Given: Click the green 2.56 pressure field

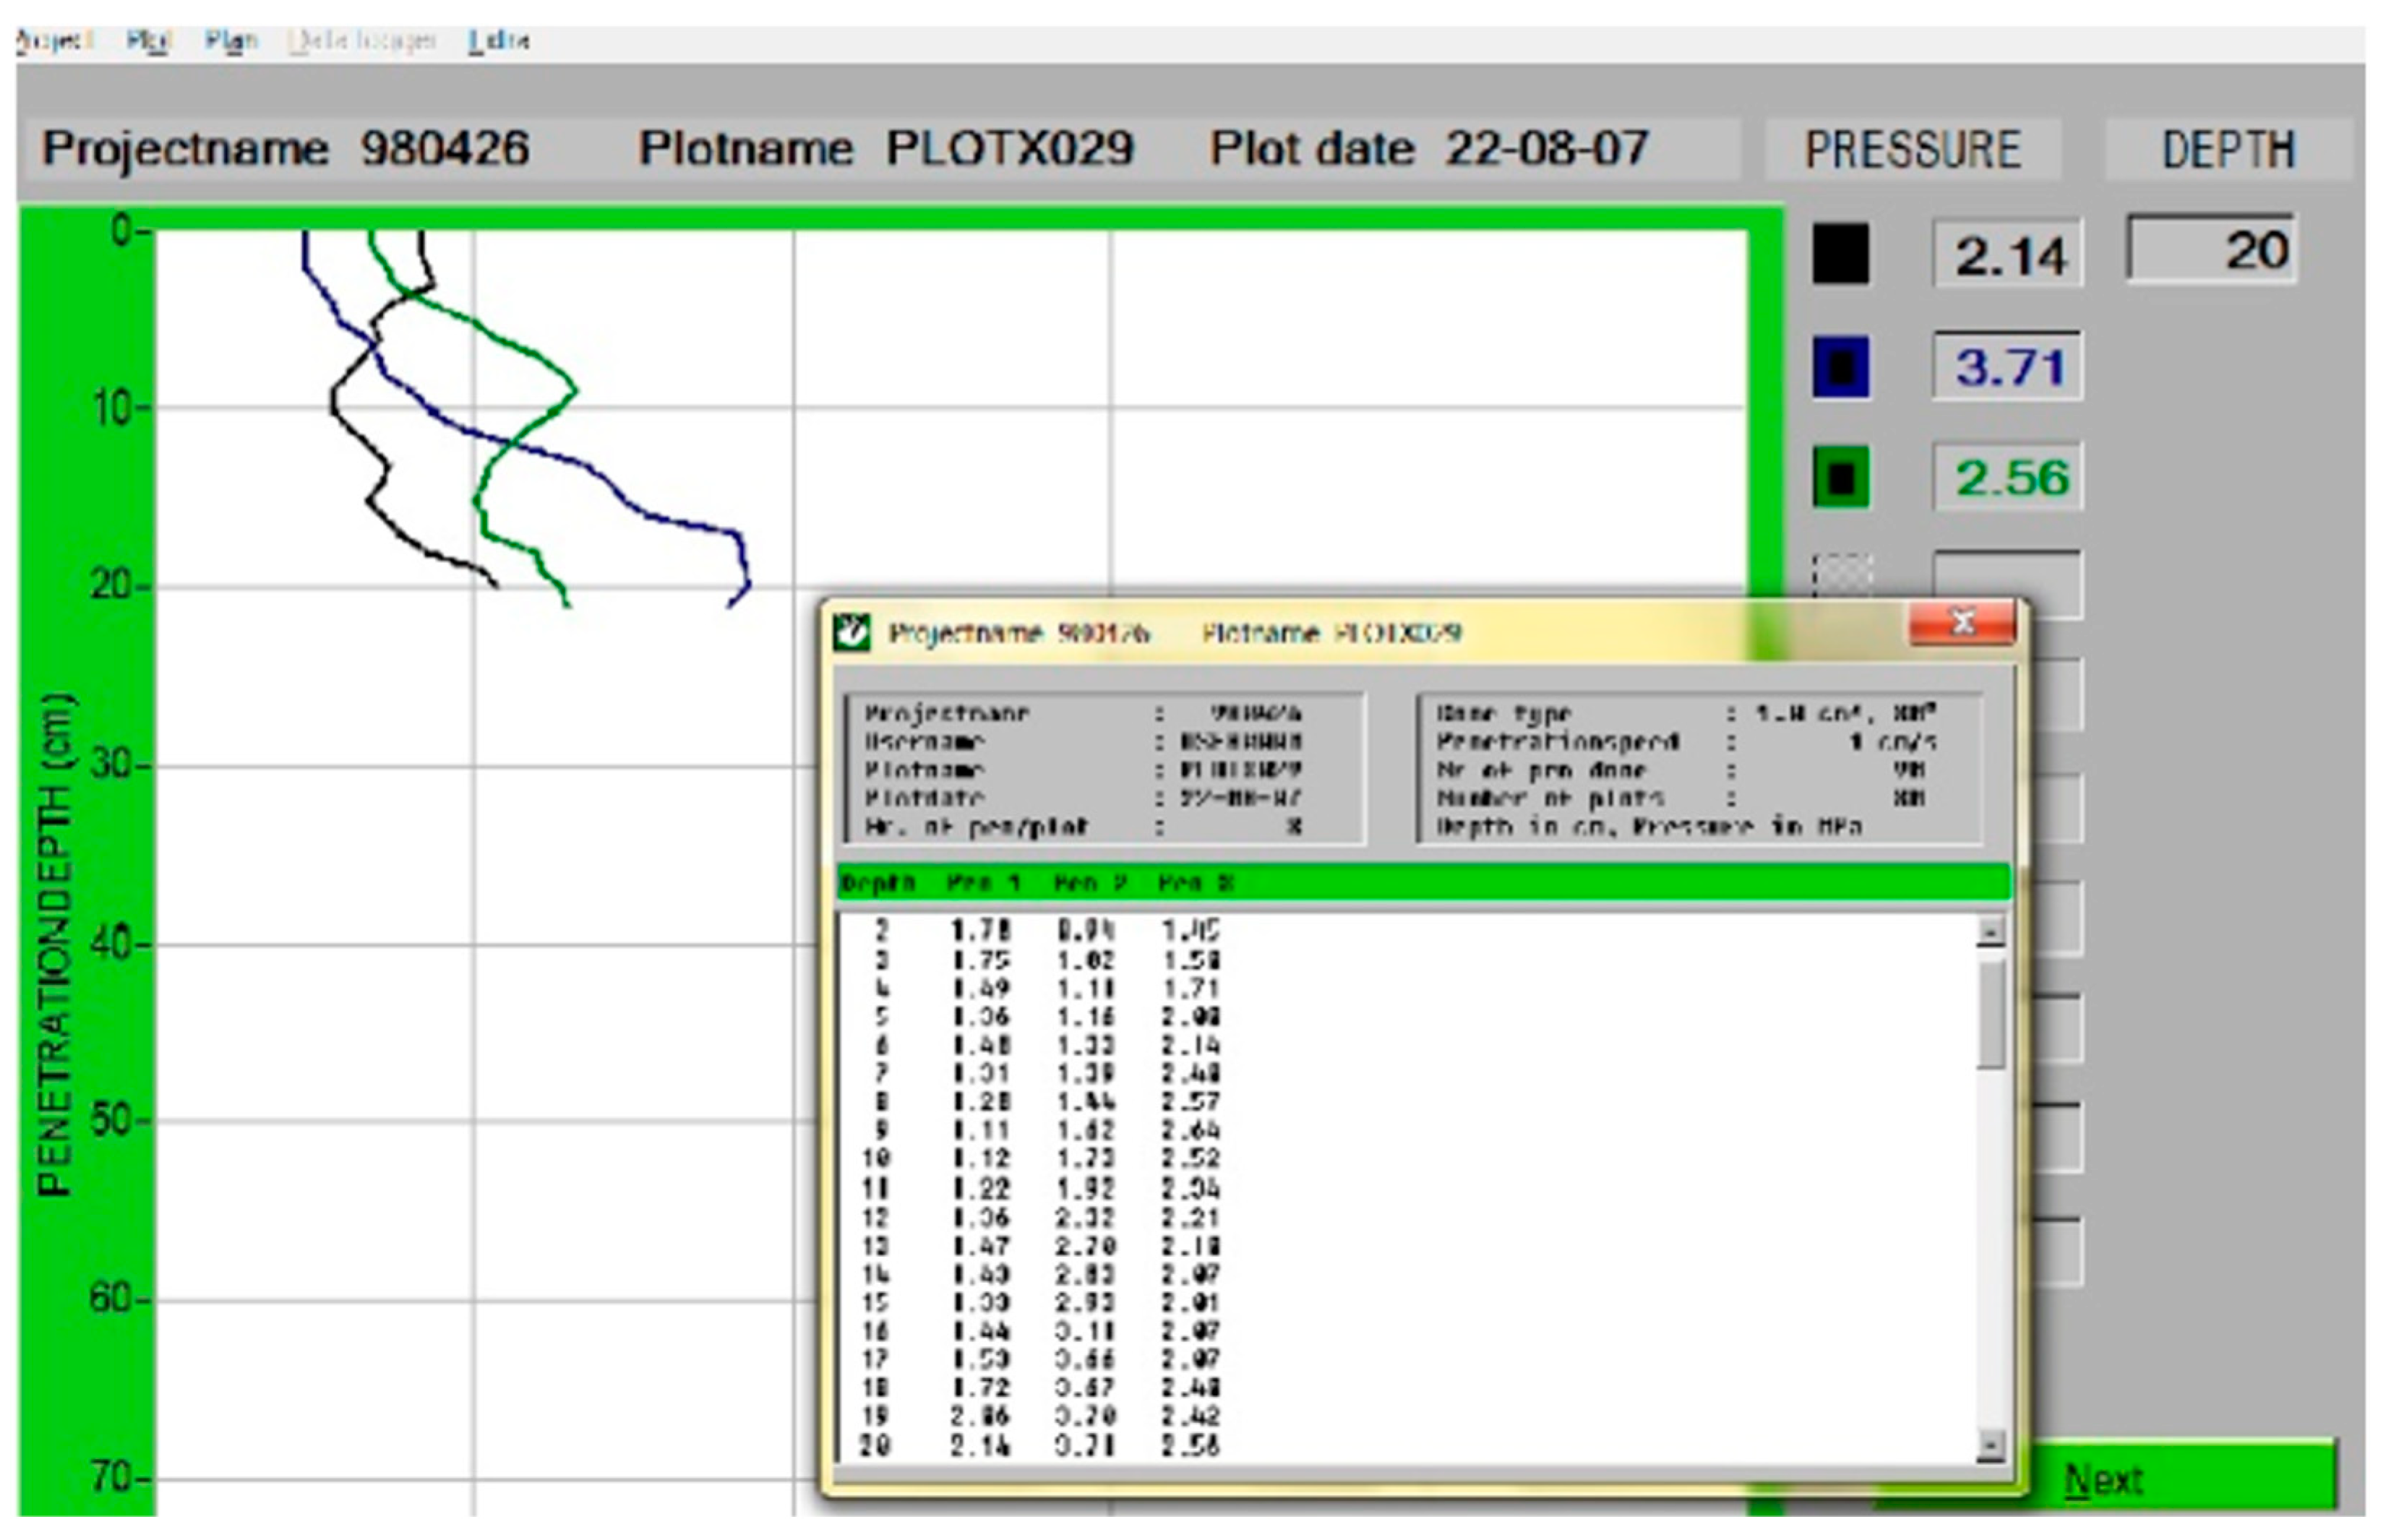Looking at the screenshot, I should (2008, 478).
